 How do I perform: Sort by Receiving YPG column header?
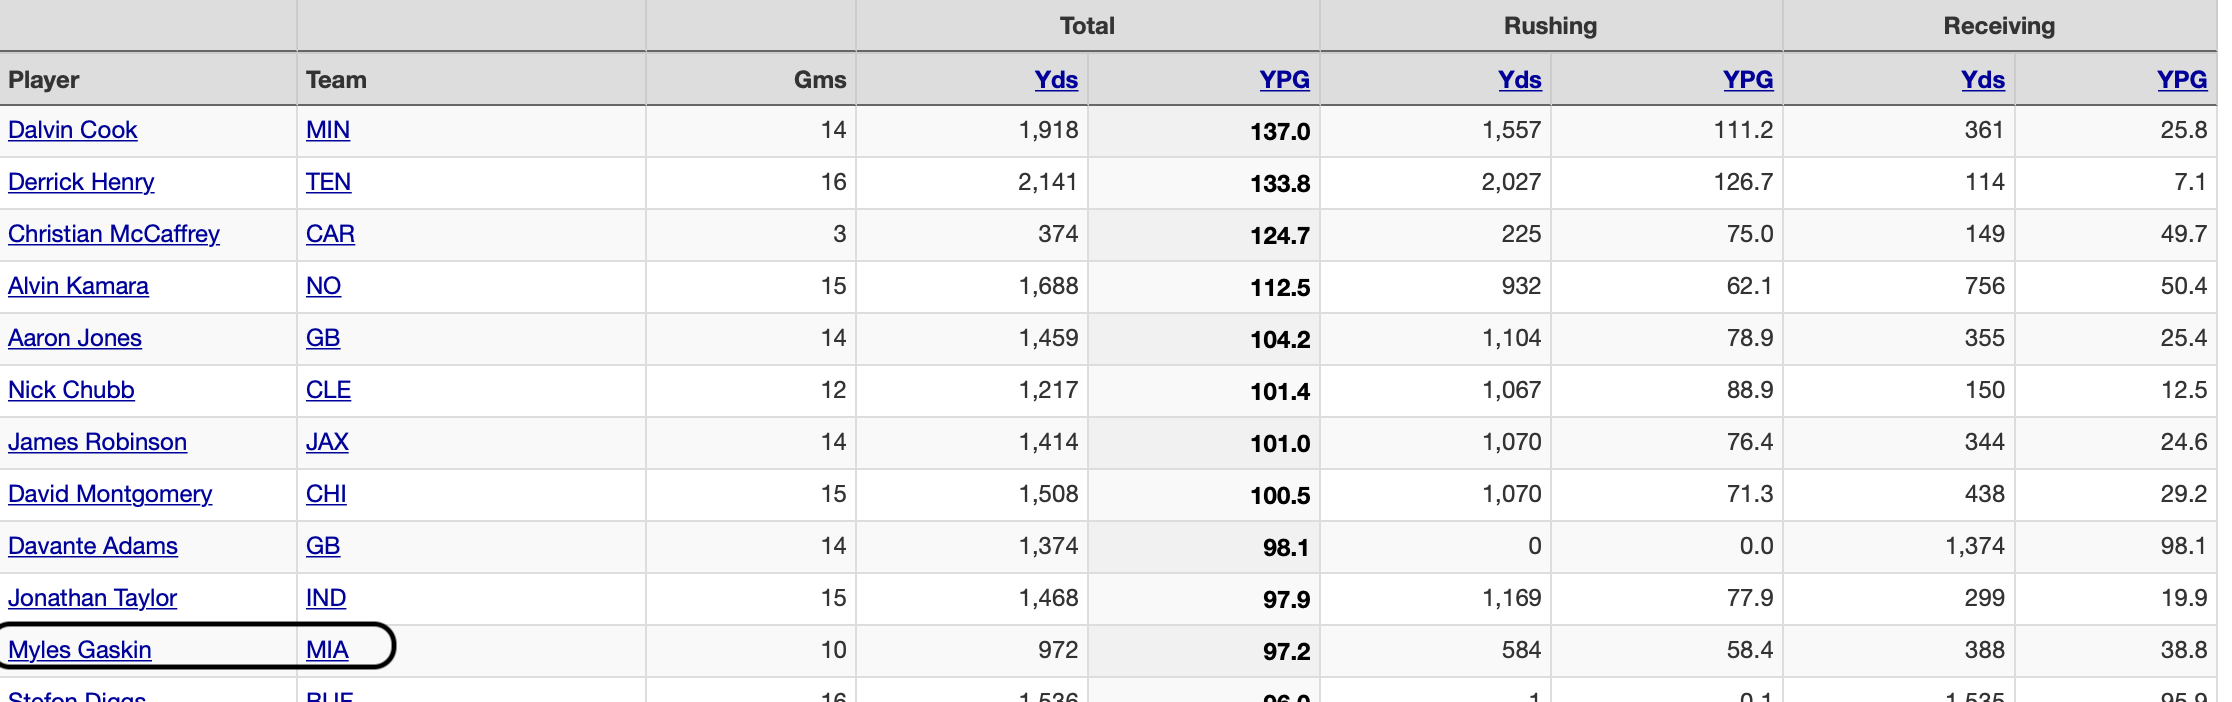pos(2181,80)
